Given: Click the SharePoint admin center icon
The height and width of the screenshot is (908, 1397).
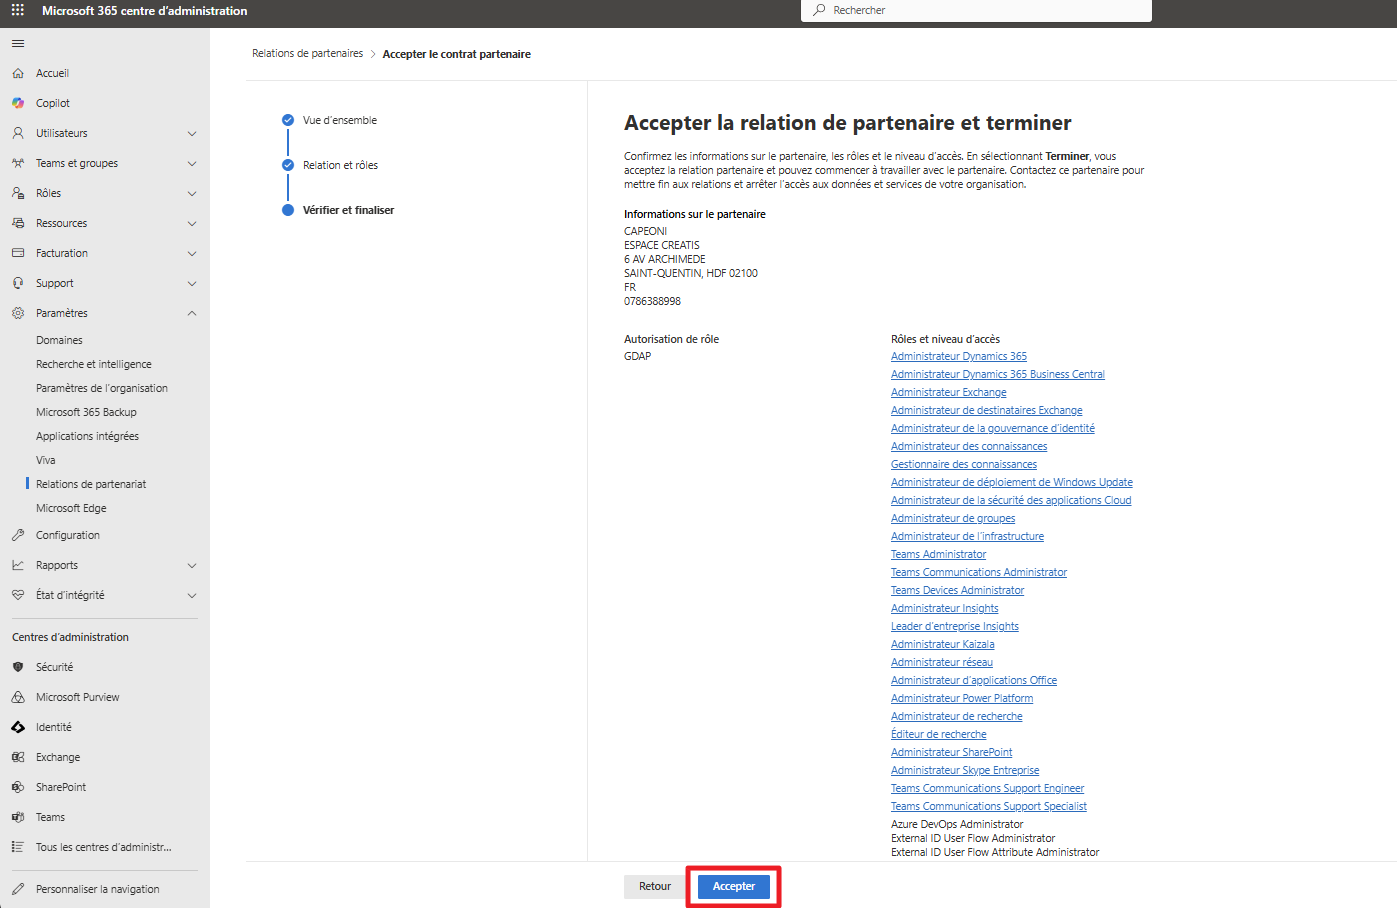Looking at the screenshot, I should pos(18,787).
